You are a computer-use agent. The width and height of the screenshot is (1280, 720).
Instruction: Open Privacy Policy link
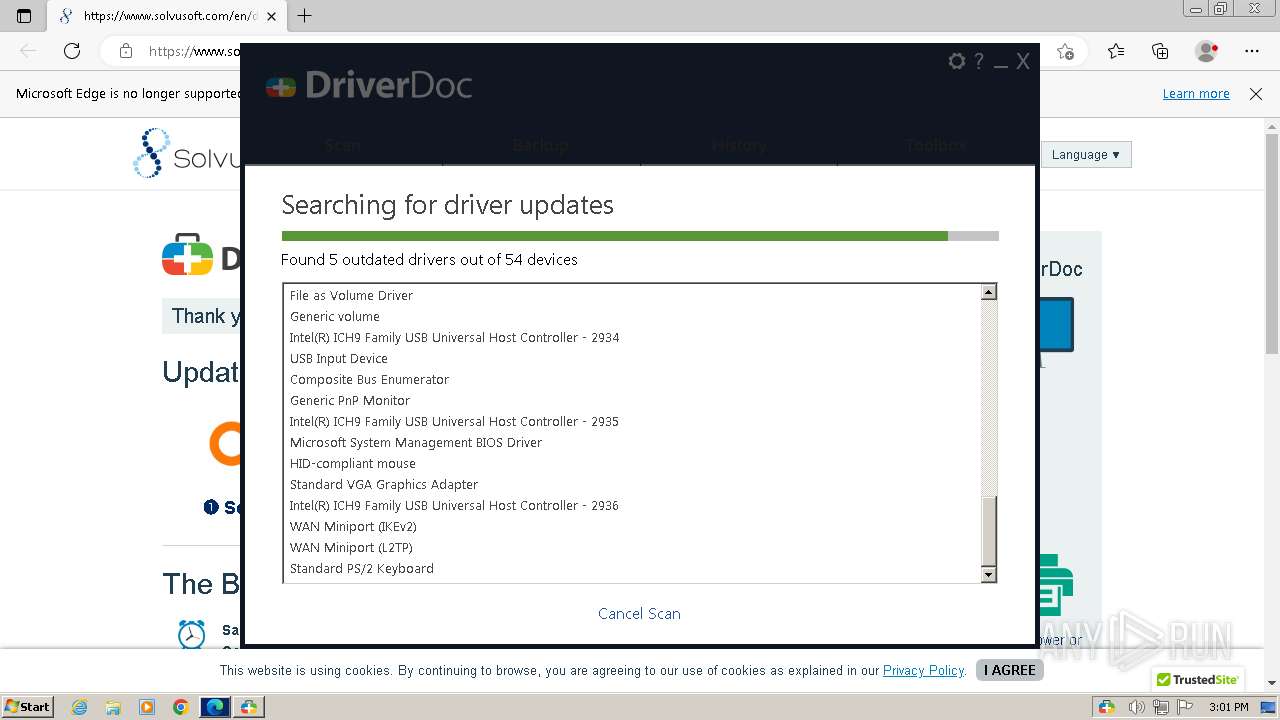(923, 671)
